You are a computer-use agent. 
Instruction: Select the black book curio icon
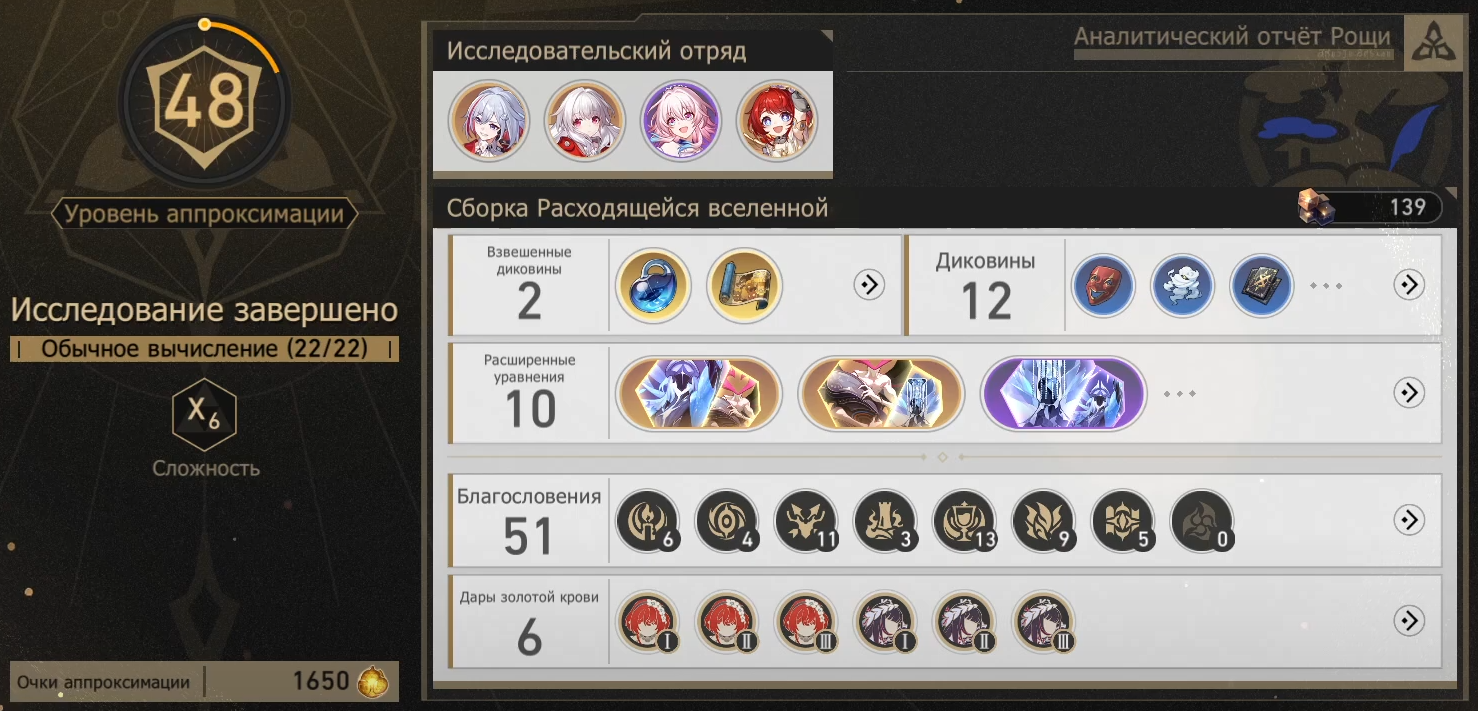[x=1262, y=286]
